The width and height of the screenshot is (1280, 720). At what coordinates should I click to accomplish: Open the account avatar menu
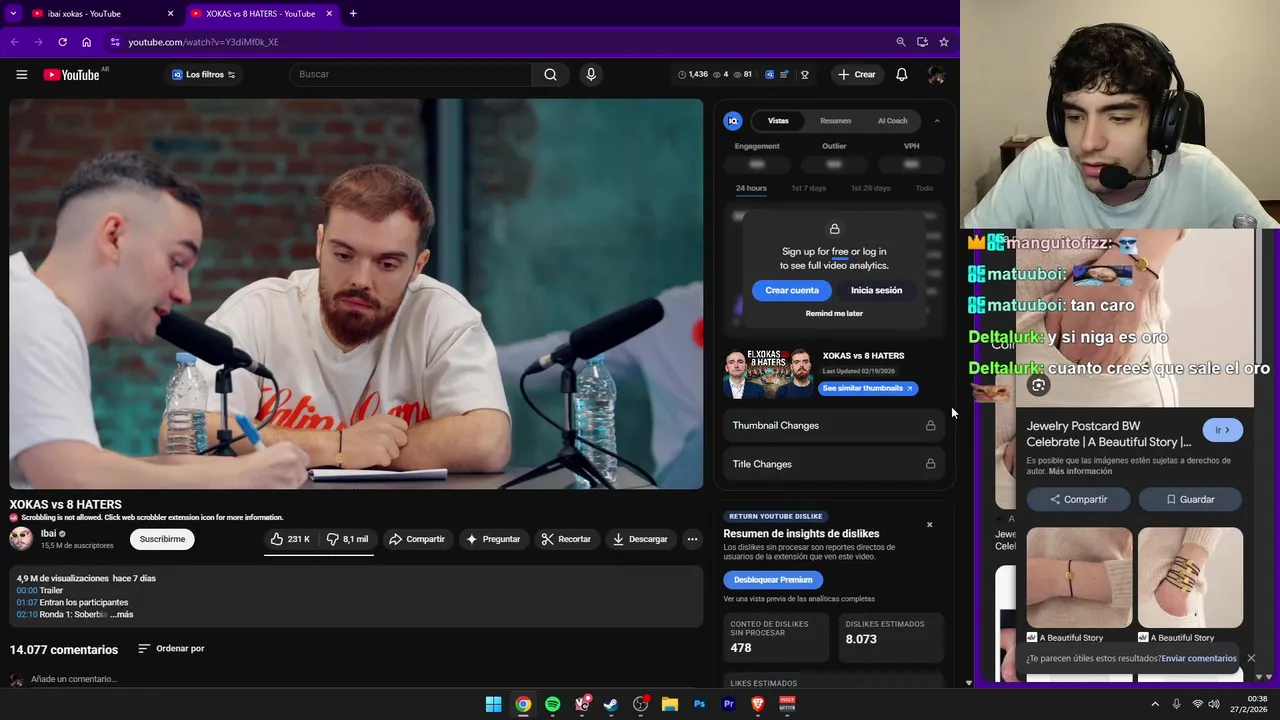coord(936,74)
